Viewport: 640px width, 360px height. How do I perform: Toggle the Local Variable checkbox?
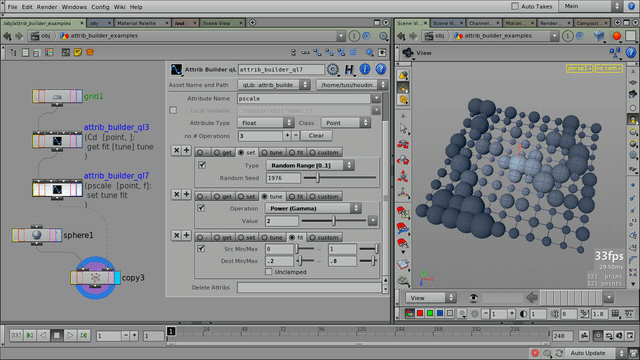[173, 110]
